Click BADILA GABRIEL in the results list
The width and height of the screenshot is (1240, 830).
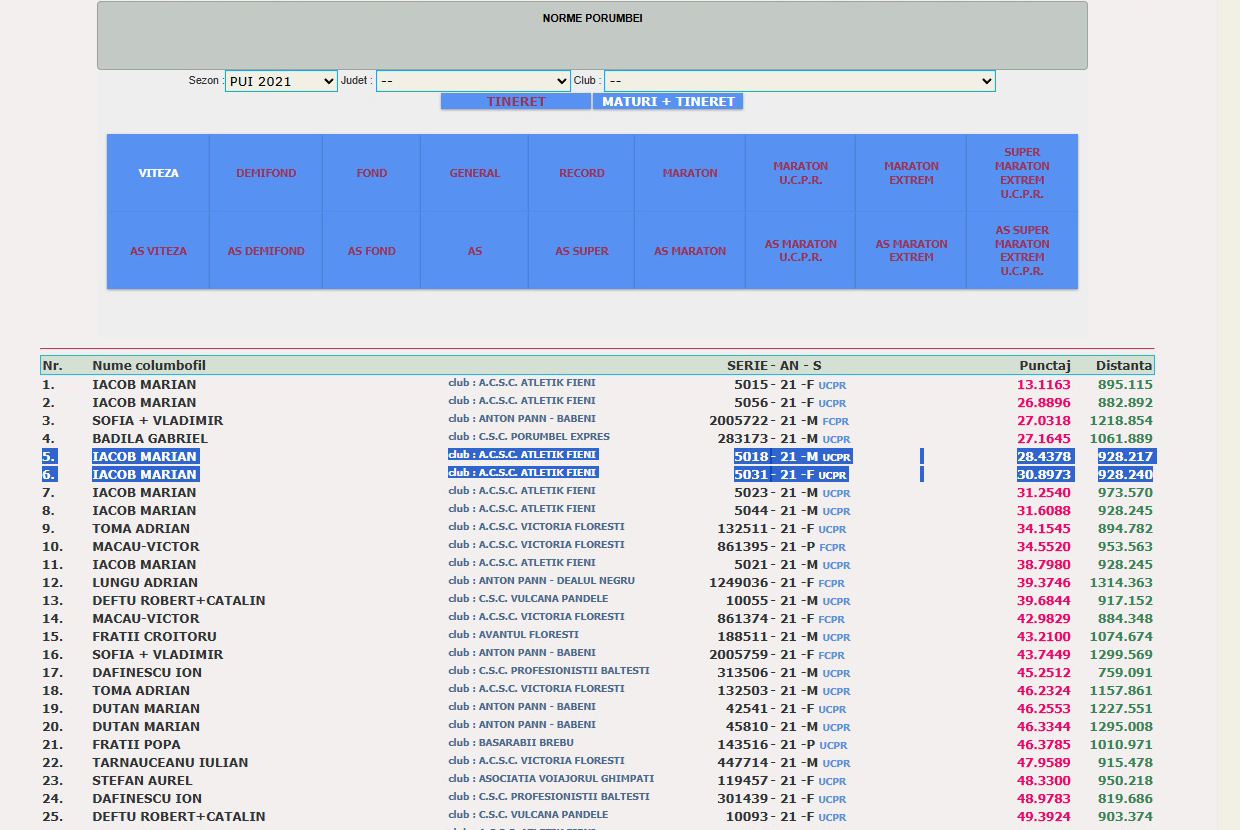coord(150,438)
